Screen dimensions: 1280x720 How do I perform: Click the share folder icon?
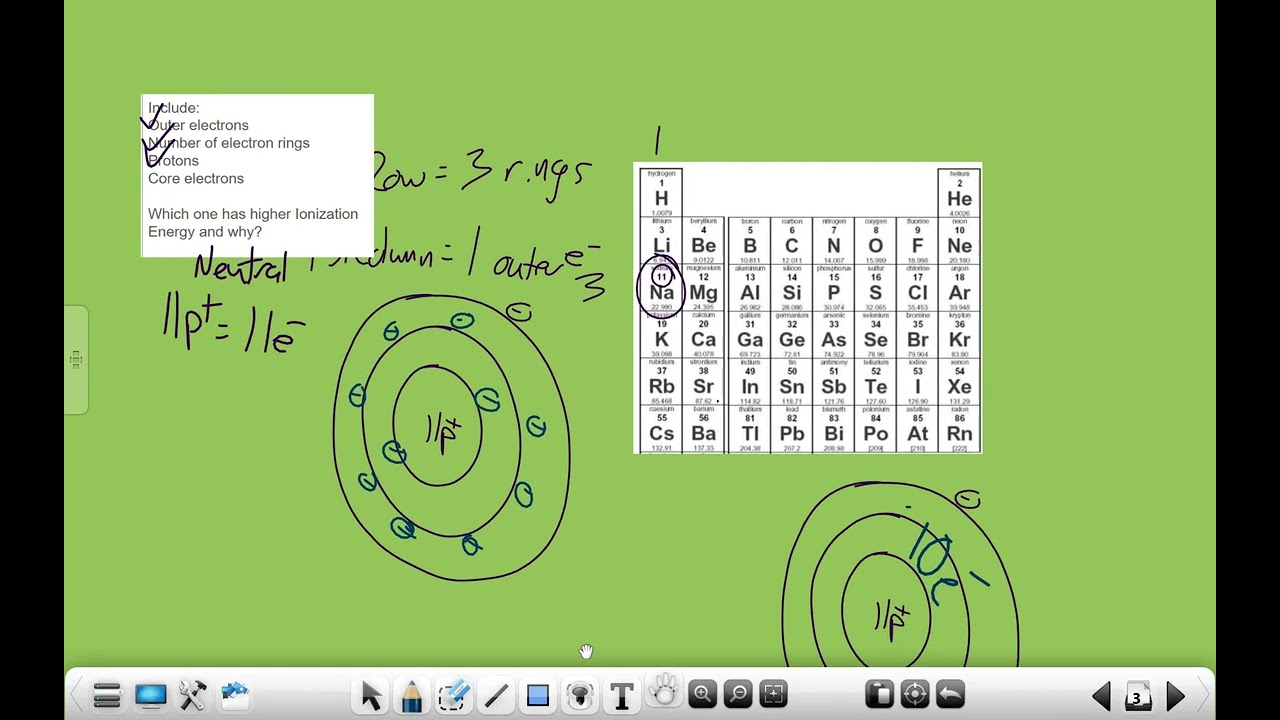coord(235,695)
